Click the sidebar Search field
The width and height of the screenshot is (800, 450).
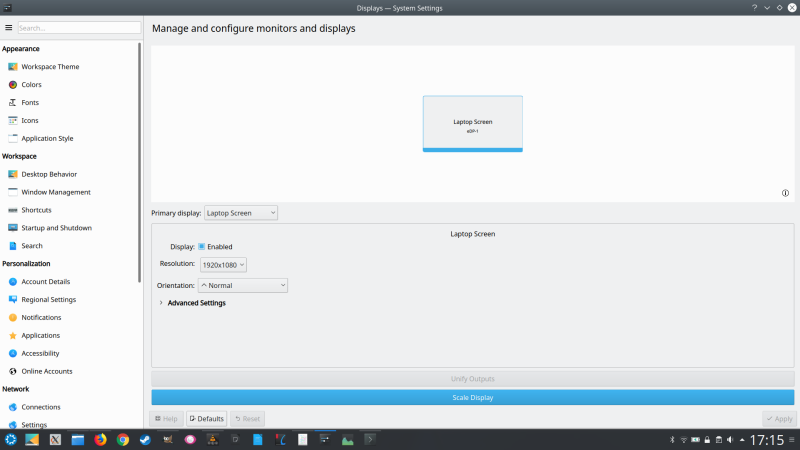click(x=78, y=28)
